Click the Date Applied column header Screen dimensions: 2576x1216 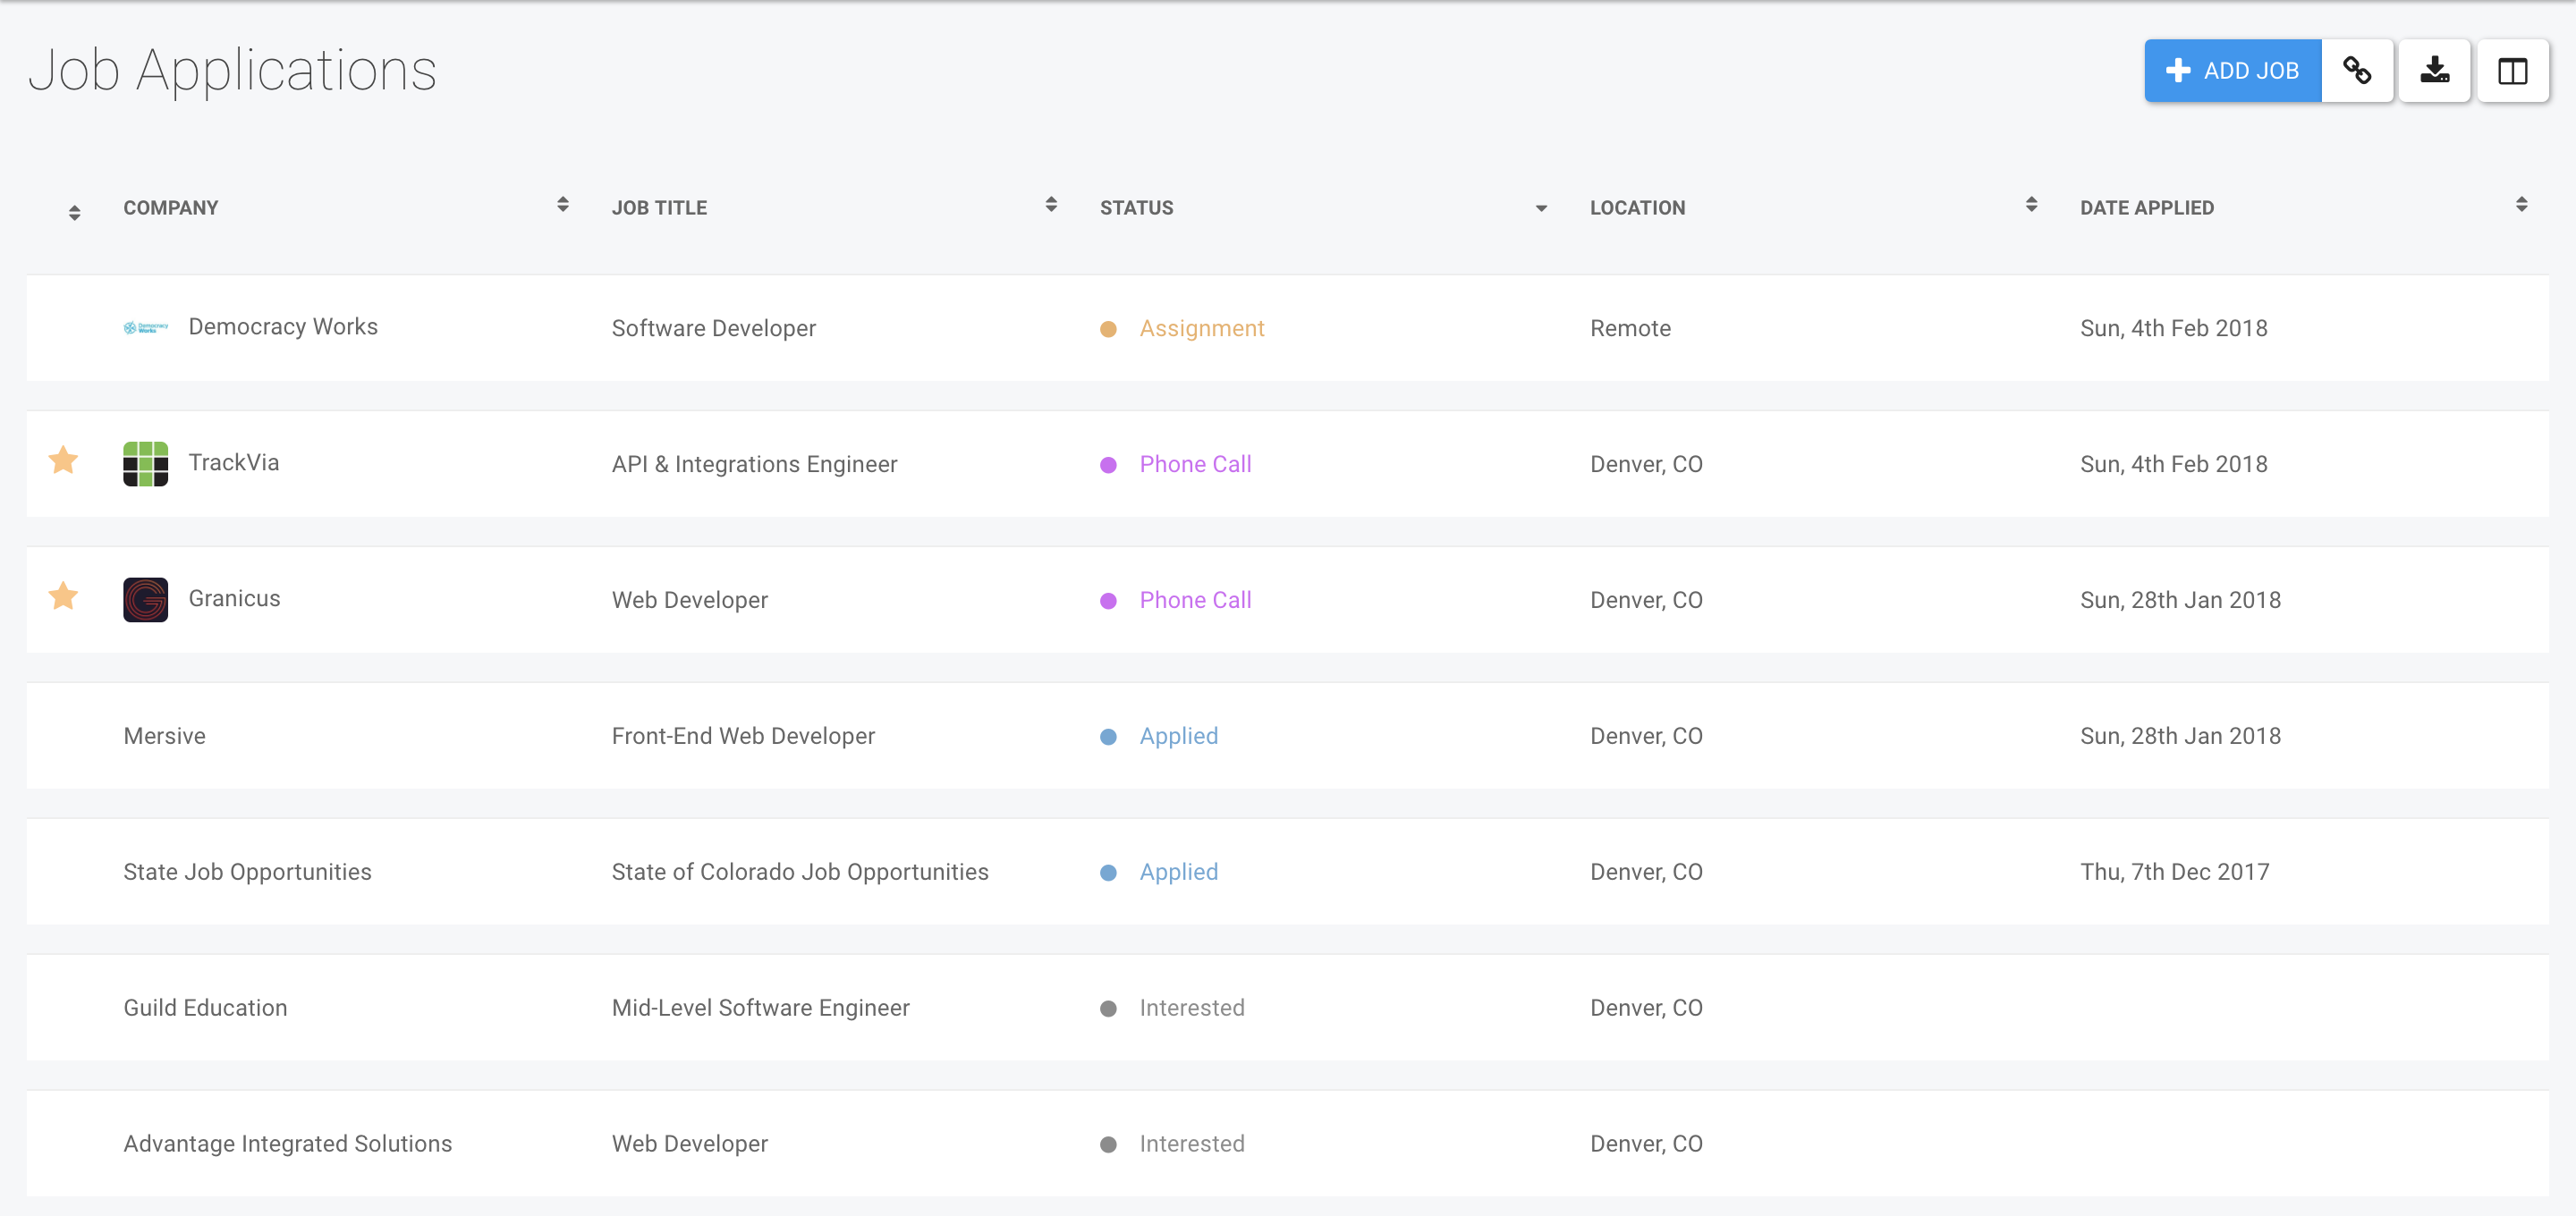2146,208
